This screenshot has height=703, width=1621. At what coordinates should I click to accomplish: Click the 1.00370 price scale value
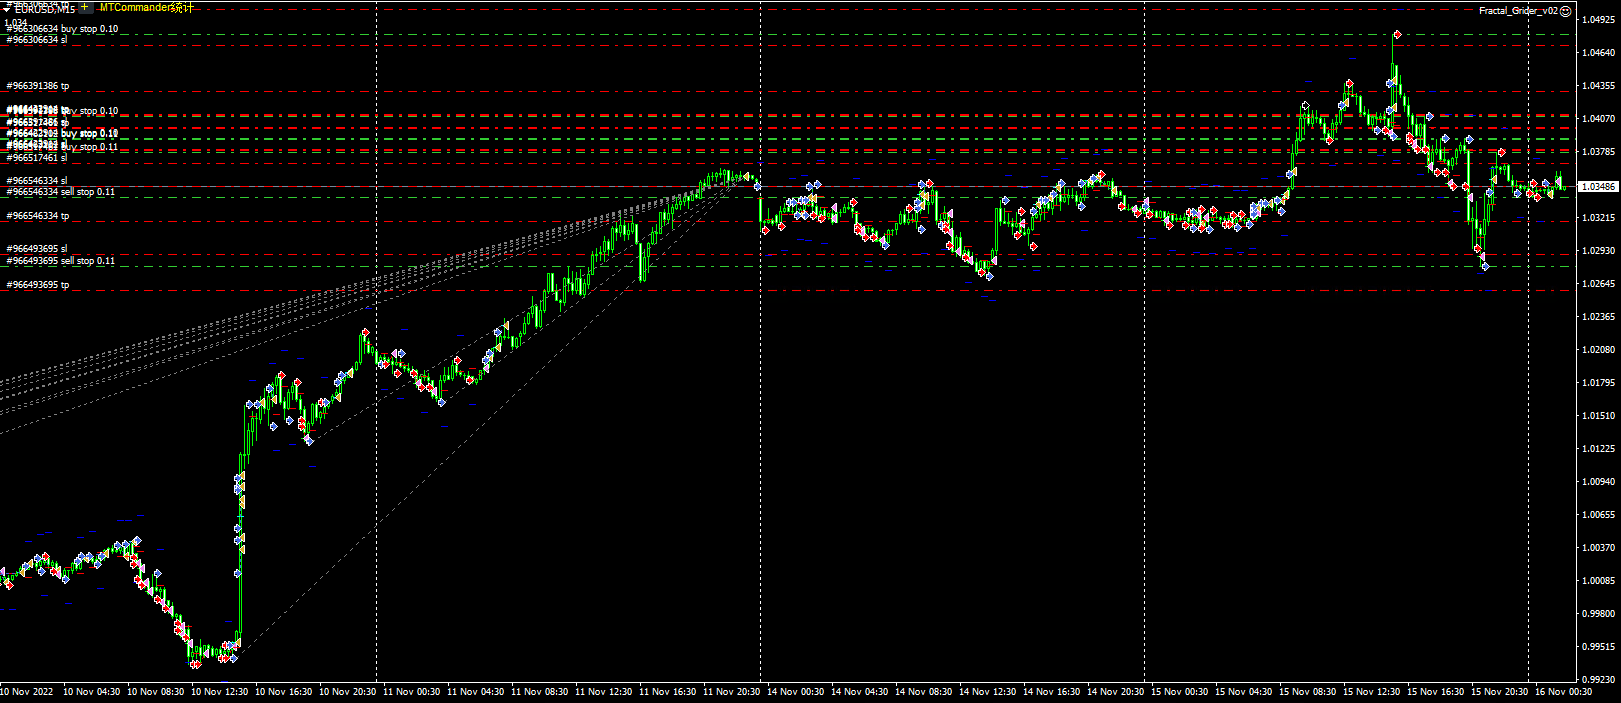click(1598, 548)
